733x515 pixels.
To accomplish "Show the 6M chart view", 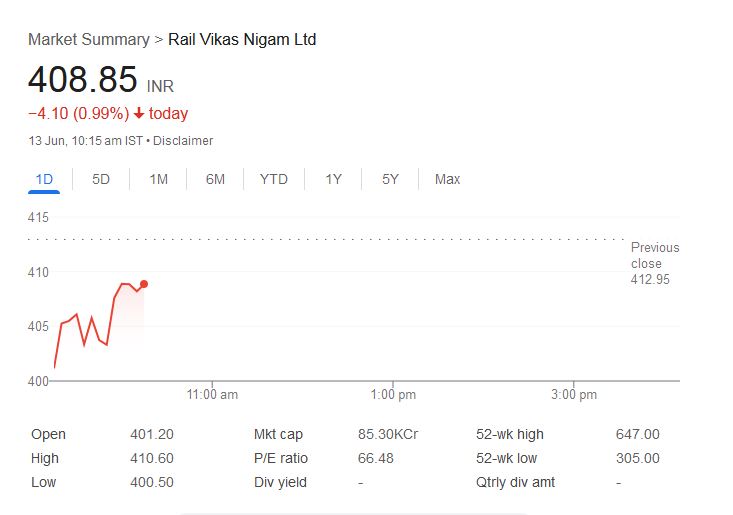I will tap(215, 179).
